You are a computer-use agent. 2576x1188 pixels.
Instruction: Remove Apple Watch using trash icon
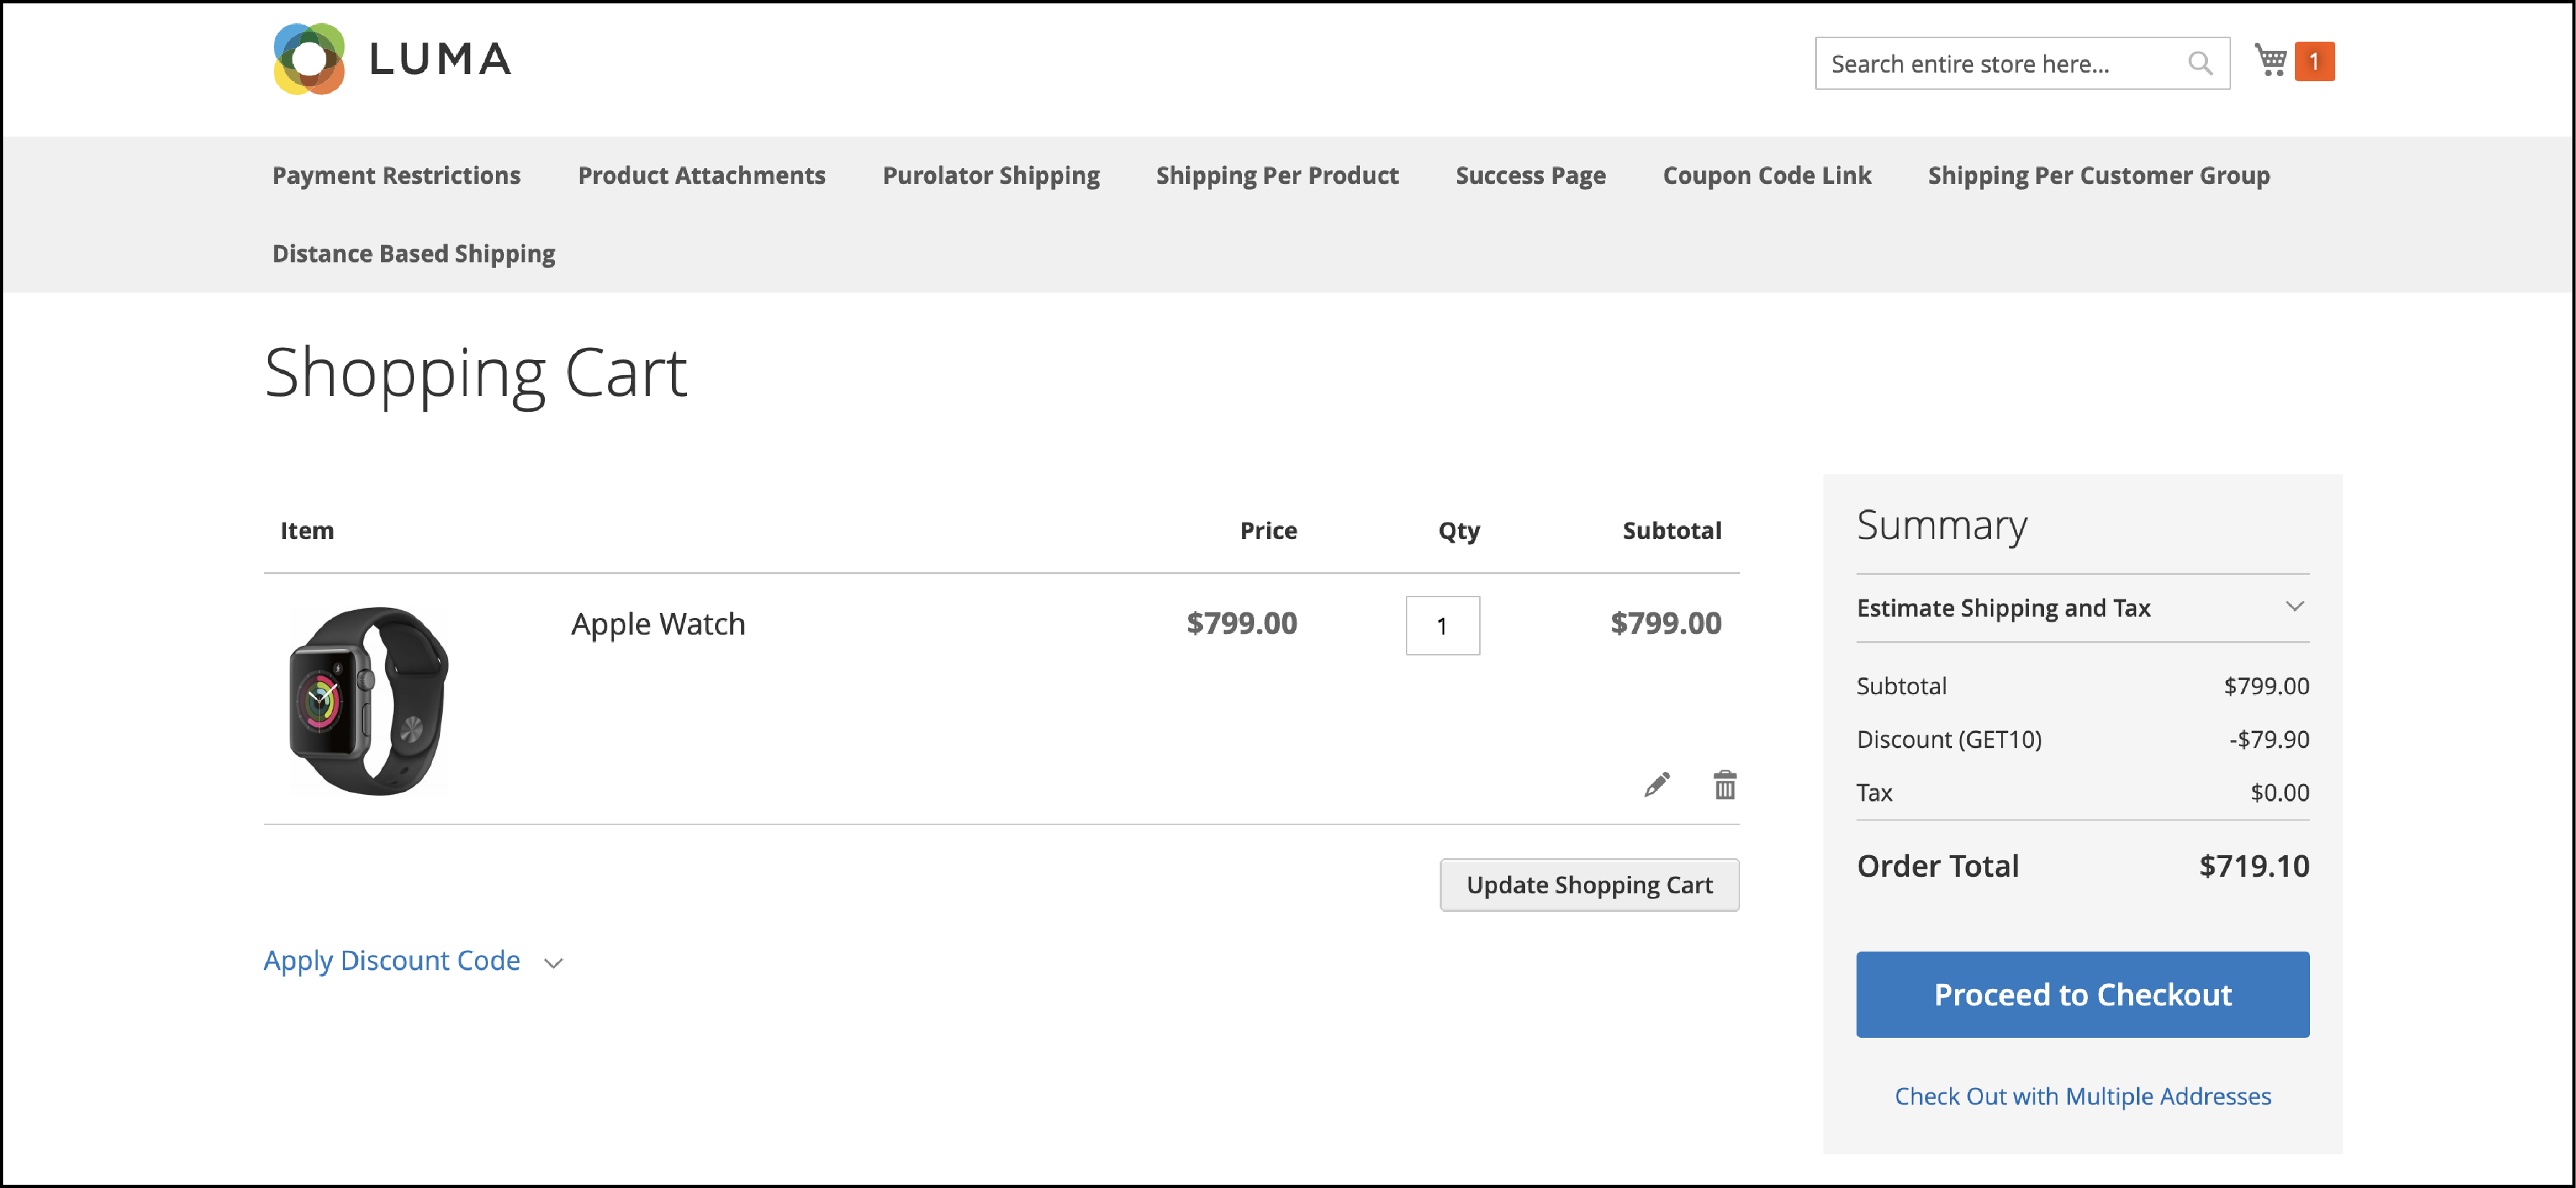tap(1725, 785)
